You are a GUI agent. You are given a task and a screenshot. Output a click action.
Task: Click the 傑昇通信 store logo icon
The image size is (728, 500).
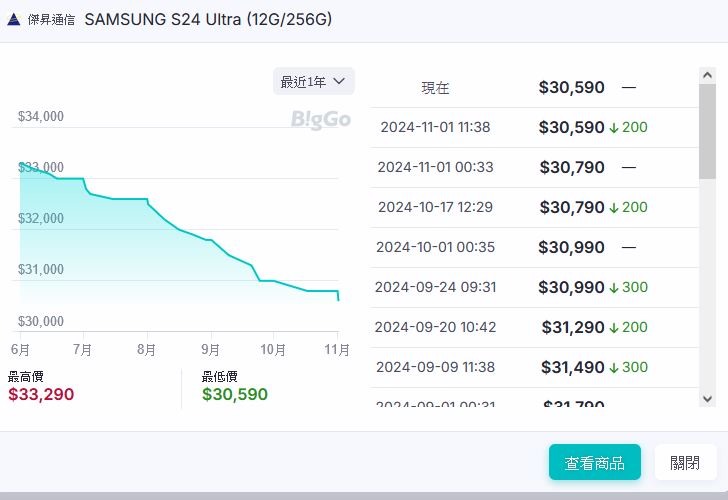(14, 20)
